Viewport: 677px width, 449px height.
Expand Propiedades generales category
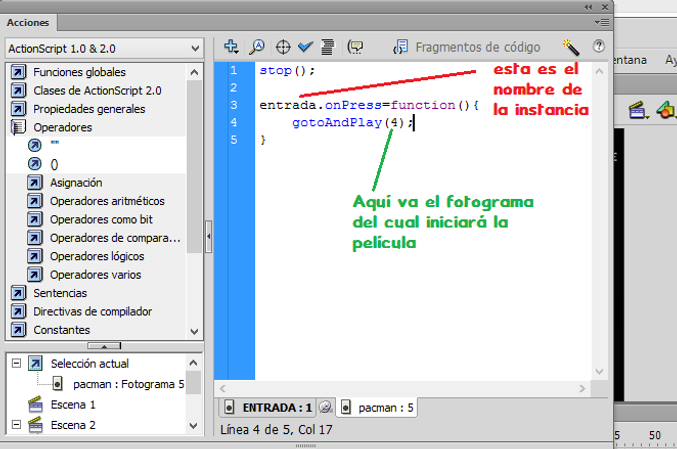tap(78, 109)
